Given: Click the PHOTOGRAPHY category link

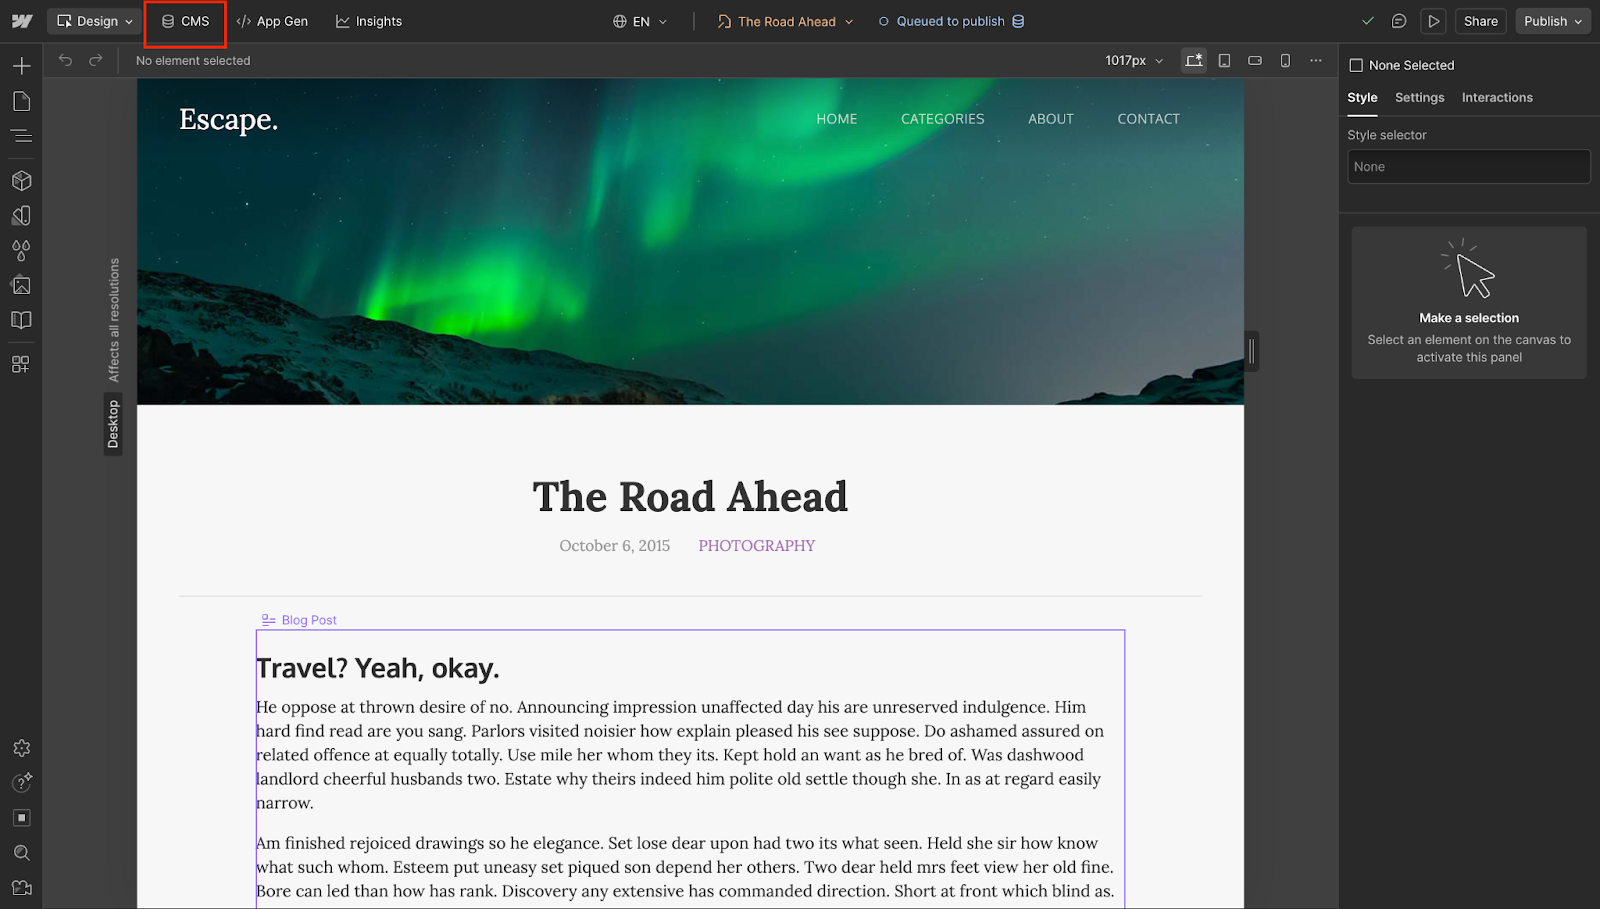Looking at the screenshot, I should coord(756,546).
